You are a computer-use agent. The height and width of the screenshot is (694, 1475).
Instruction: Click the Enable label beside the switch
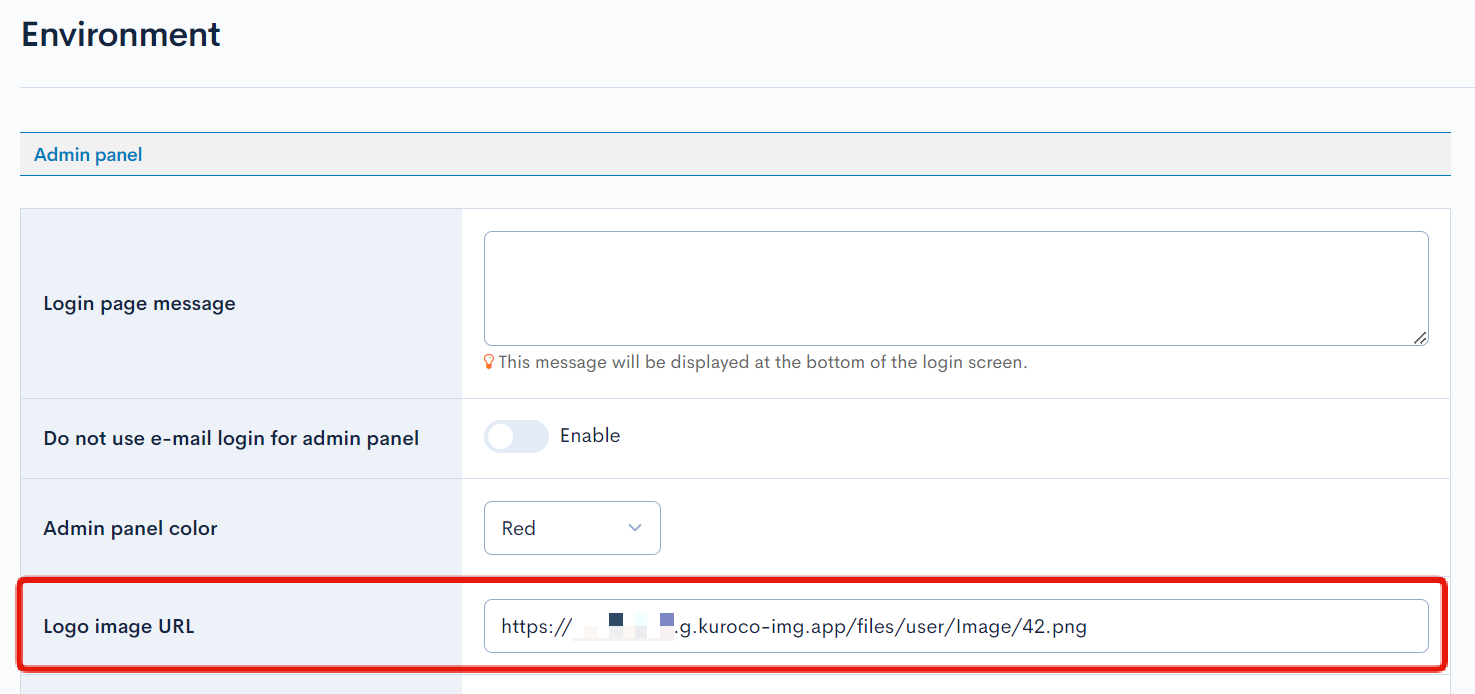tap(590, 436)
